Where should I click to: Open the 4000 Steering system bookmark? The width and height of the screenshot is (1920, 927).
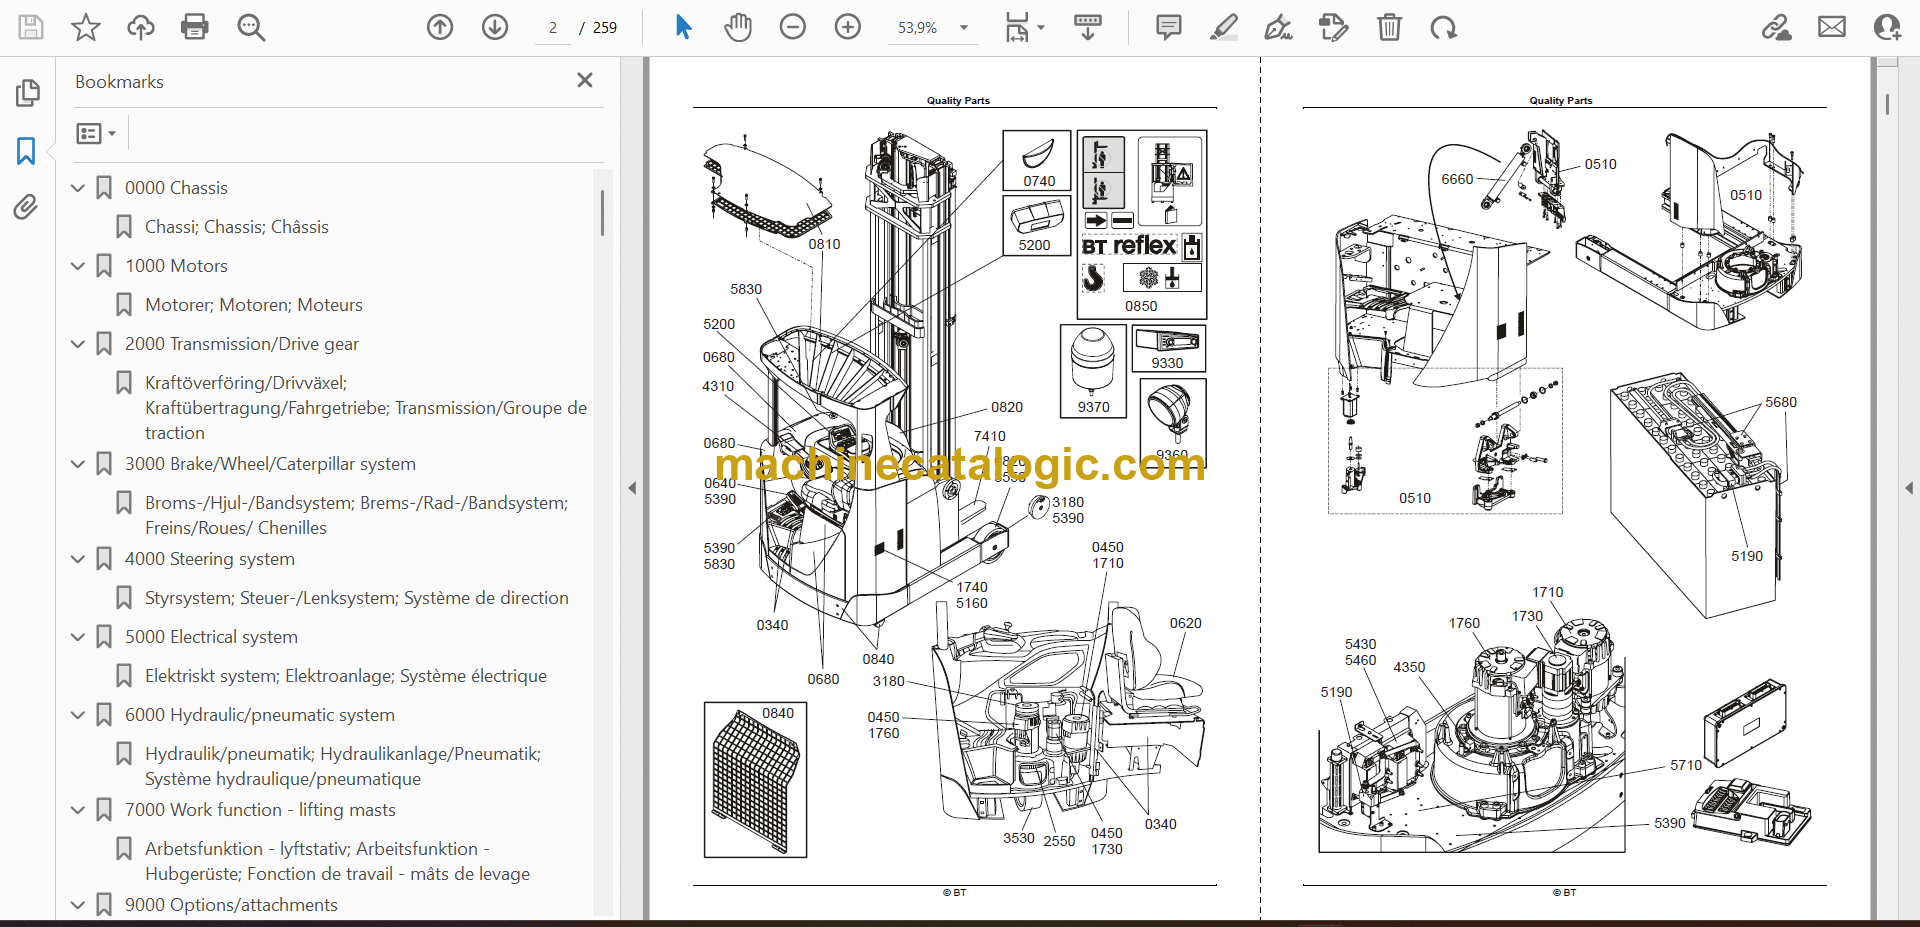point(210,559)
